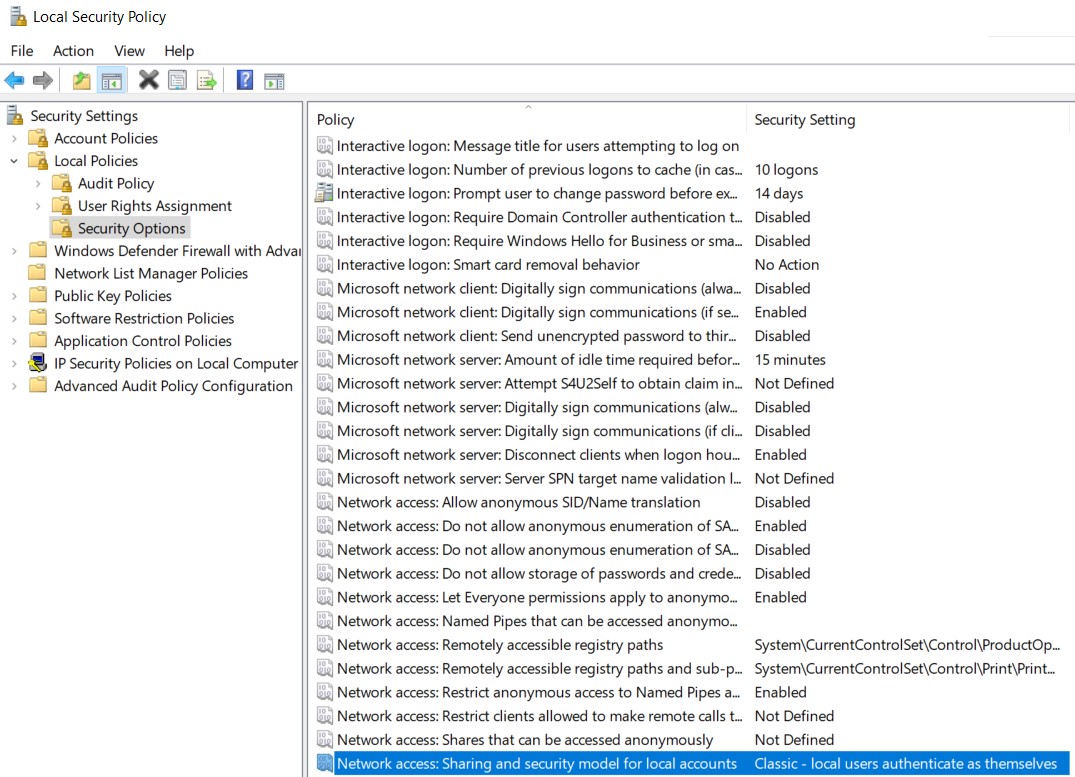Sort by the Policy column header
The height and width of the screenshot is (777, 1075).
(x=336, y=120)
